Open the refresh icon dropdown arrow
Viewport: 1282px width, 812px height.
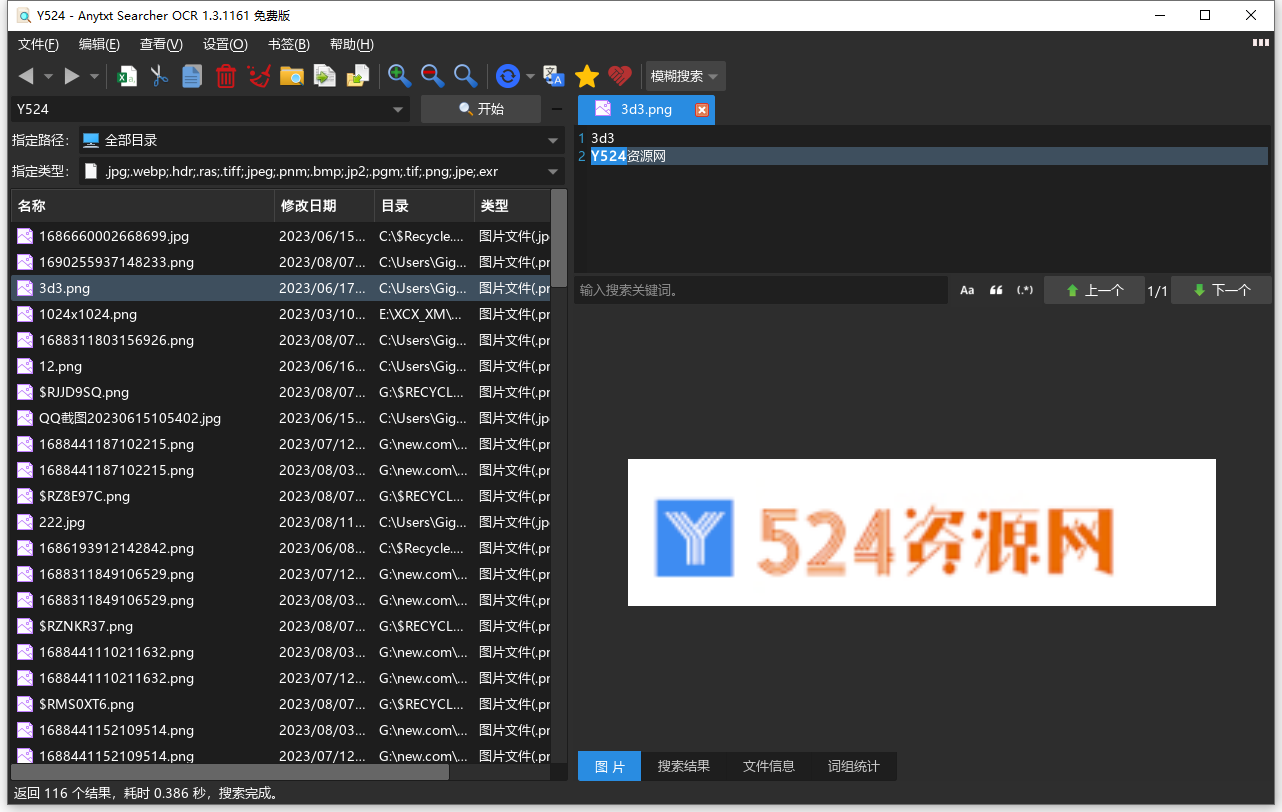coord(530,76)
